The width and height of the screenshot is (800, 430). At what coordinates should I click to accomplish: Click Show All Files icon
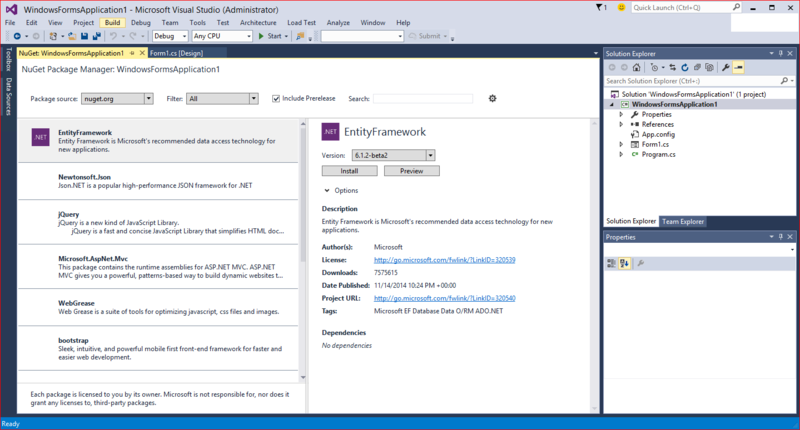coord(709,67)
